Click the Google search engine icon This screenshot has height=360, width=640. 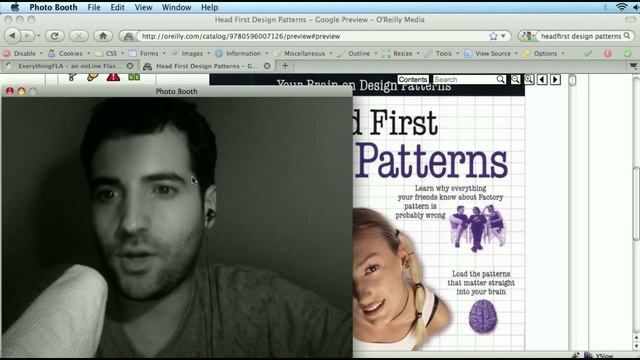click(526, 36)
